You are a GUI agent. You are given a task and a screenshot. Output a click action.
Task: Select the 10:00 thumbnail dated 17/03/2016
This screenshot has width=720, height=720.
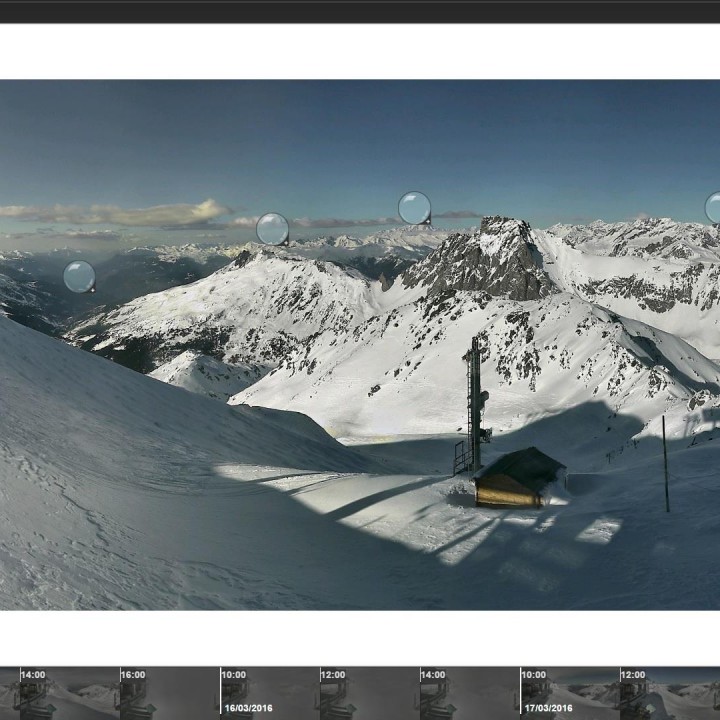(x=570, y=693)
